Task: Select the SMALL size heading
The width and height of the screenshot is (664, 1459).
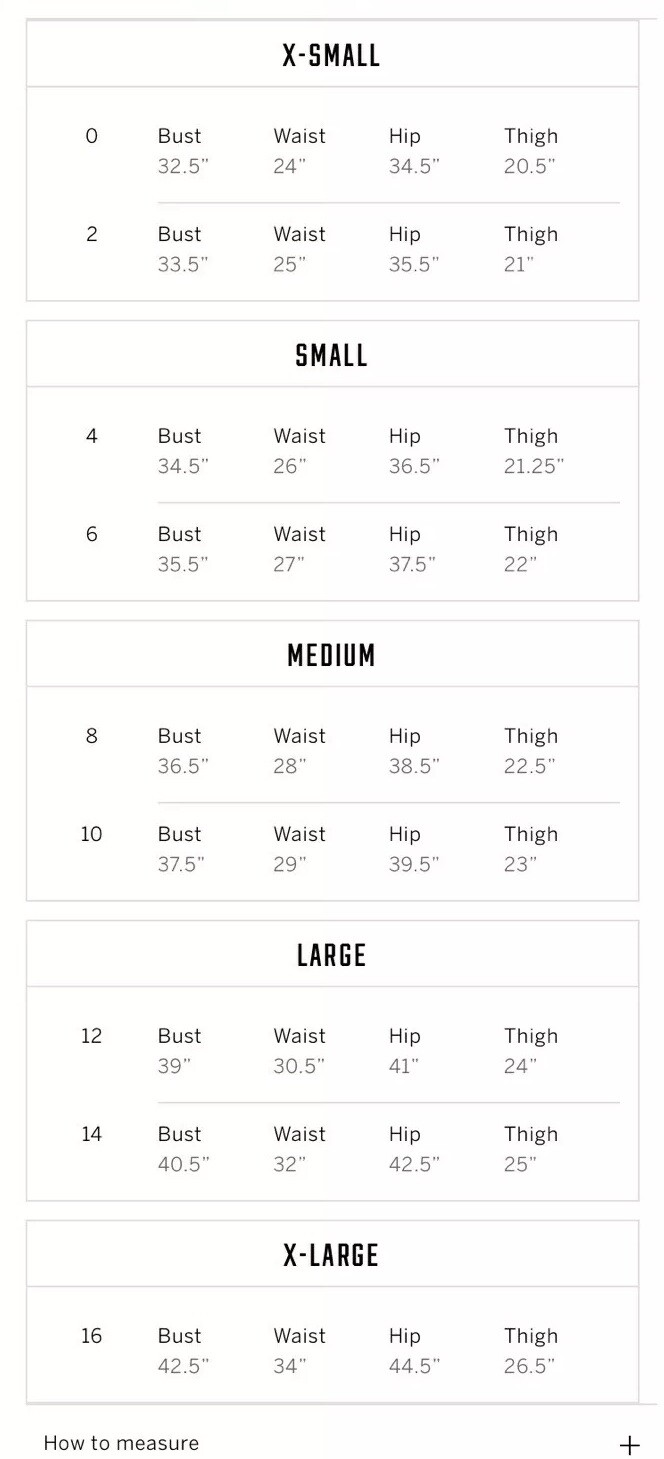Action: point(331,355)
